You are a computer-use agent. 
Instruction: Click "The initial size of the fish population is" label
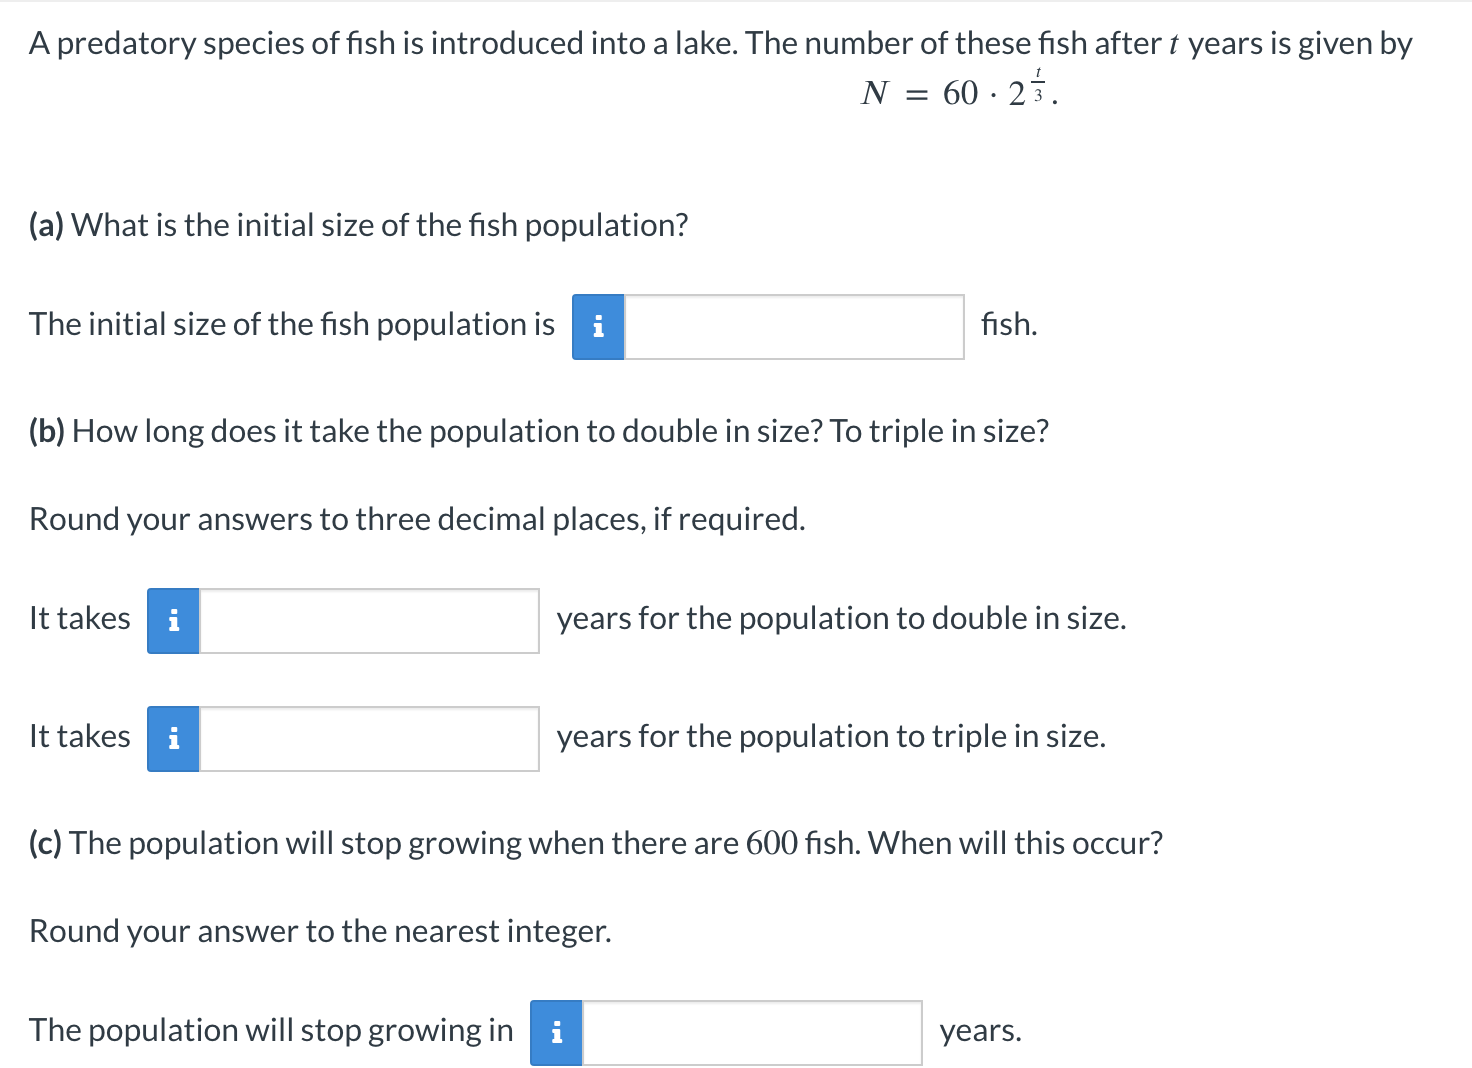tap(292, 325)
